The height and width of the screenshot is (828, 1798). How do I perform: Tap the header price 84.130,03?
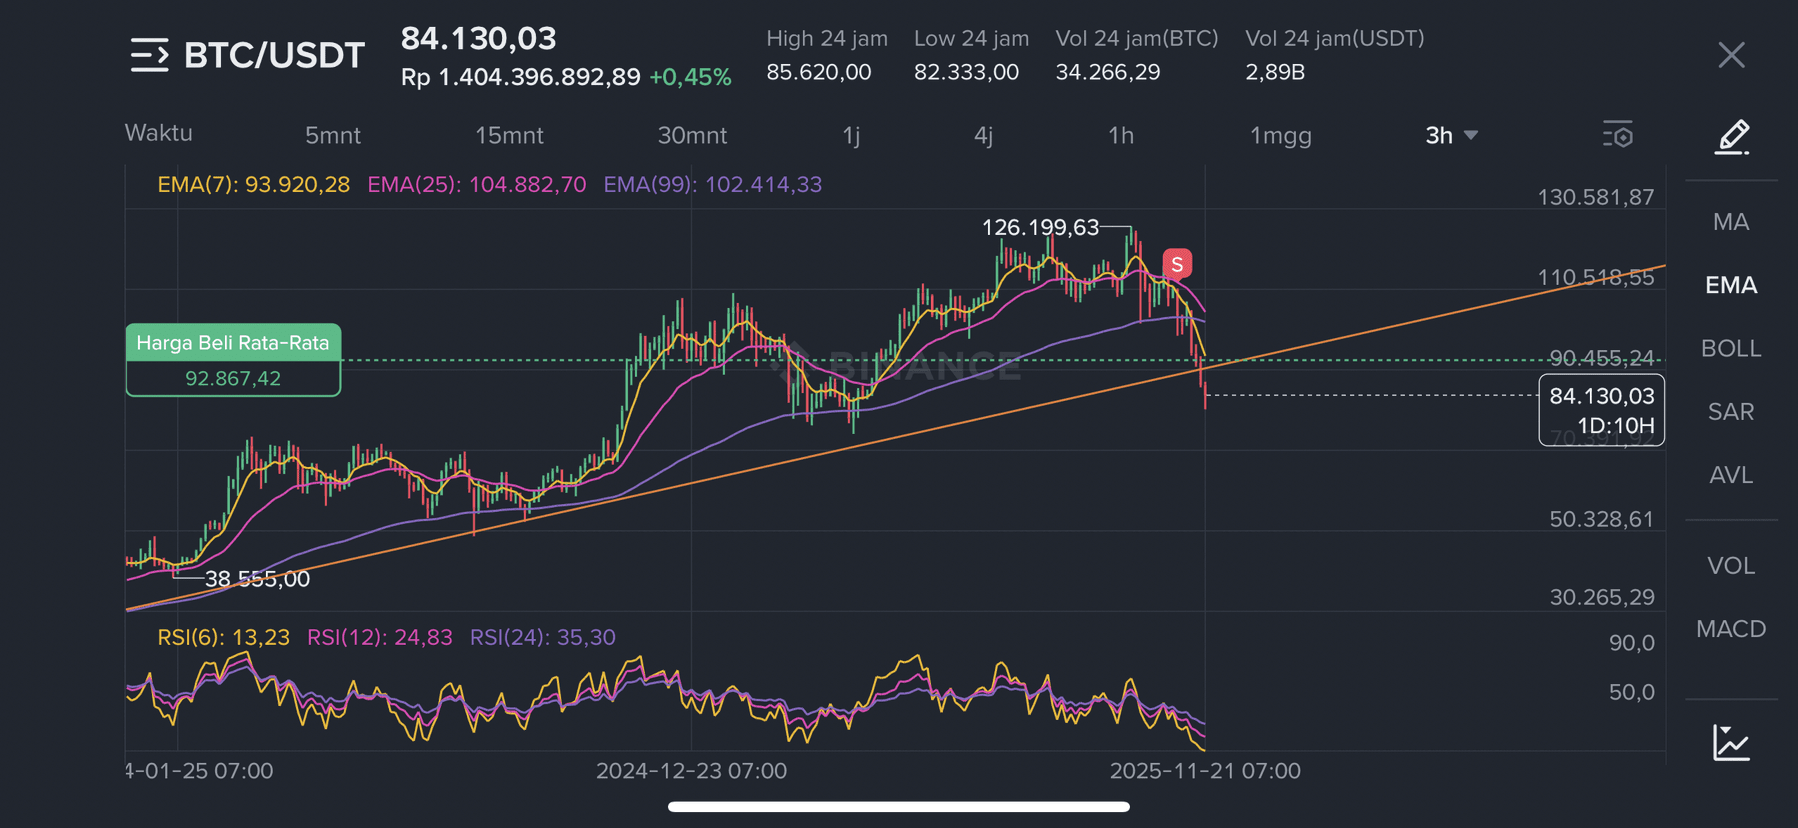[478, 39]
